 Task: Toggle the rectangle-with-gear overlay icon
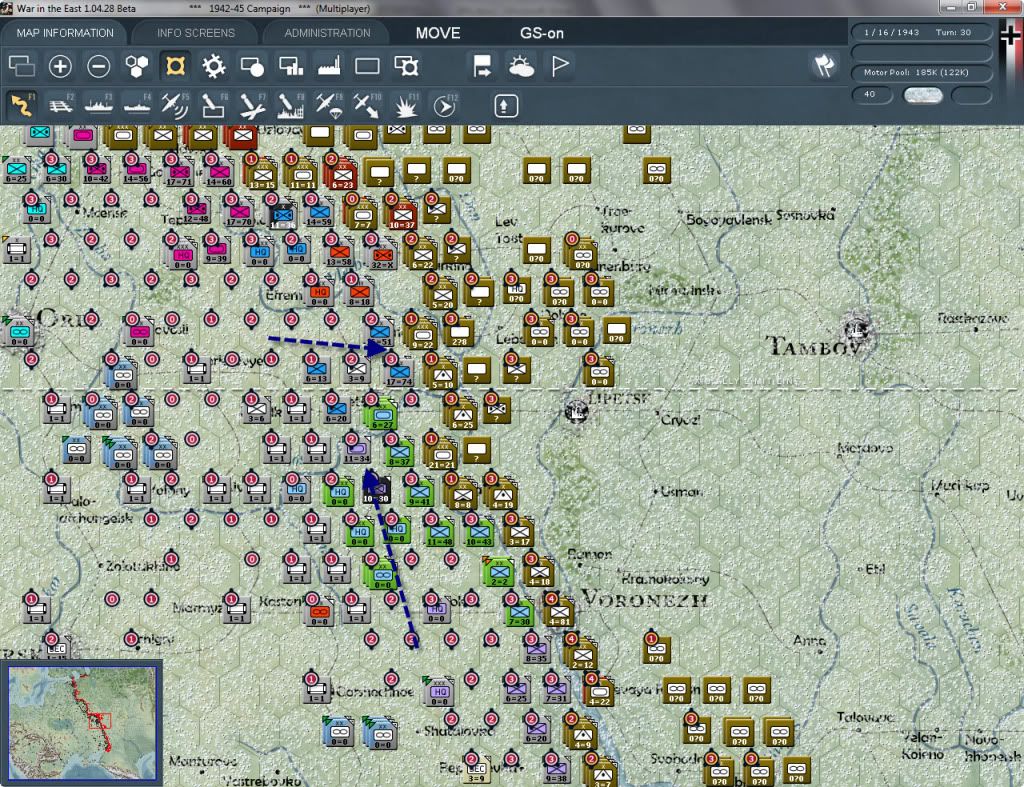[406, 66]
